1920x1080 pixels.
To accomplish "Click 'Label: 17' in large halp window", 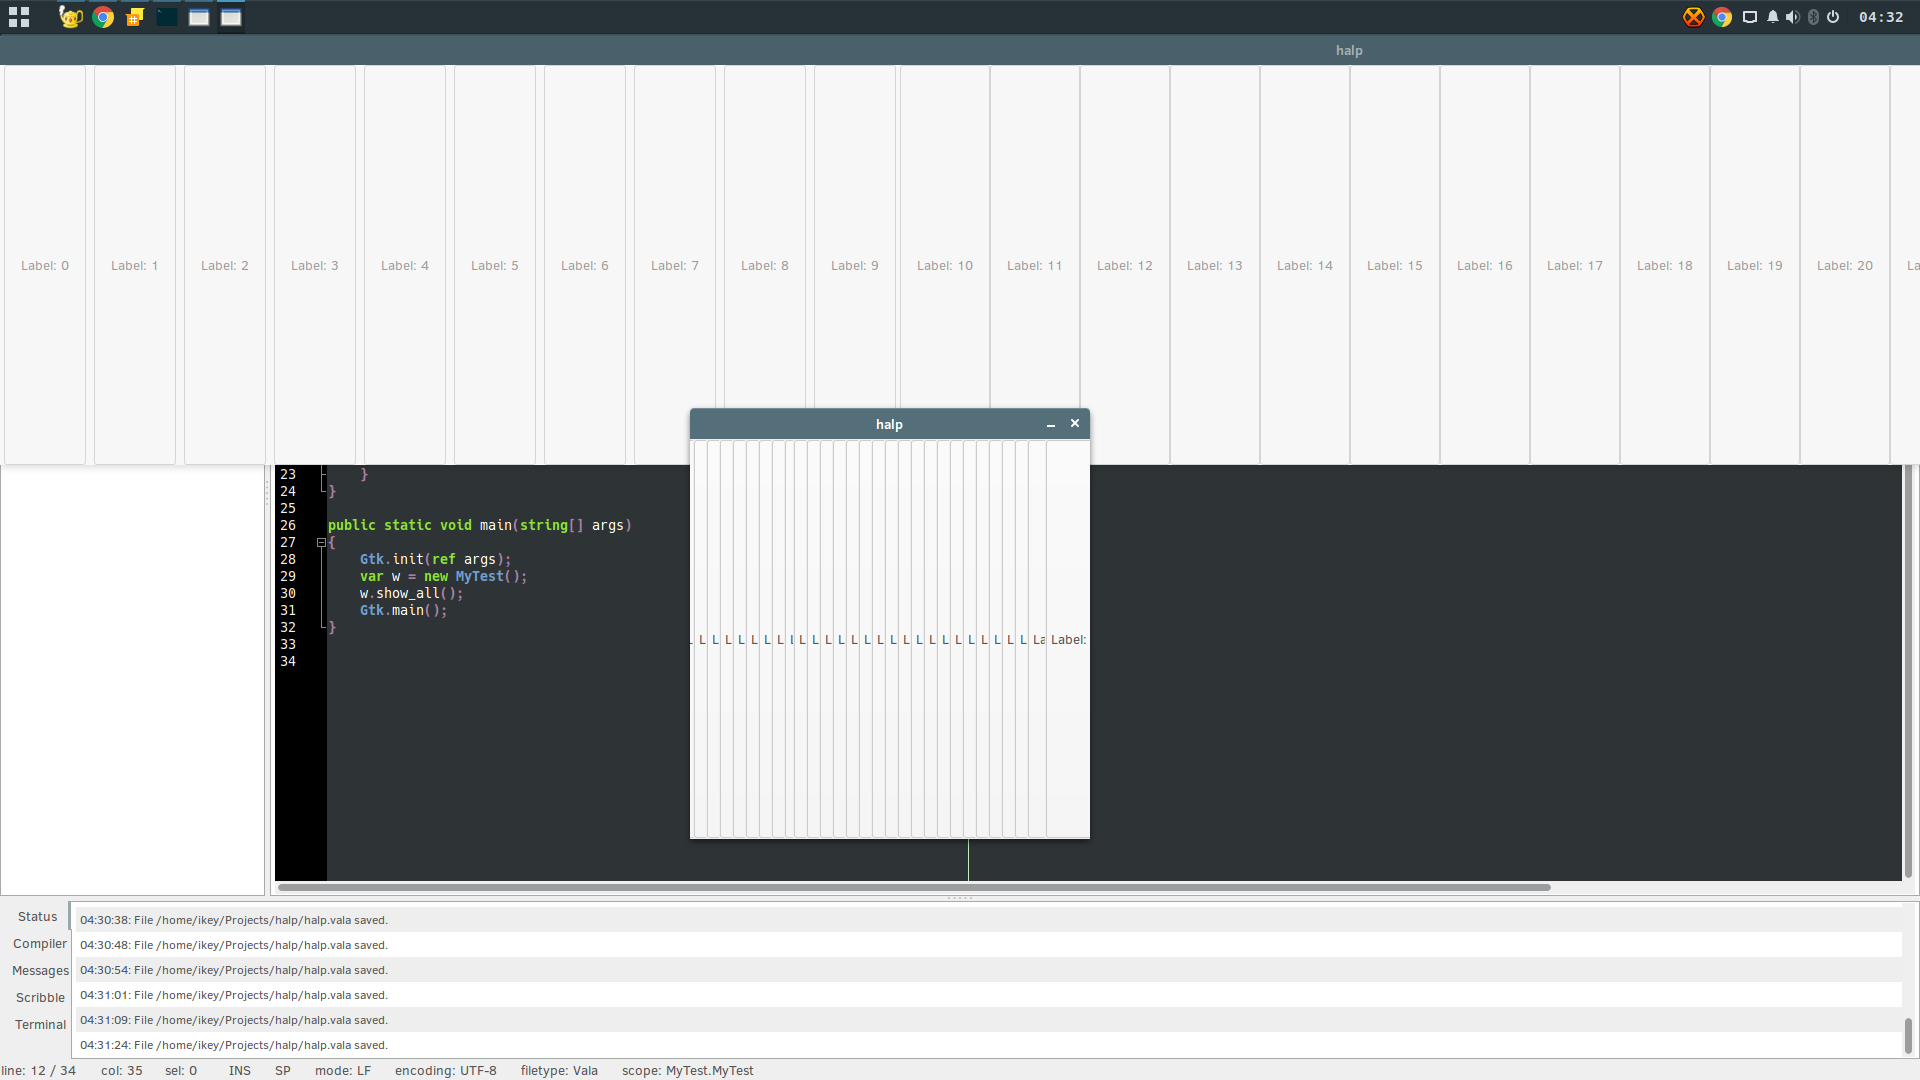I will 1575,266.
